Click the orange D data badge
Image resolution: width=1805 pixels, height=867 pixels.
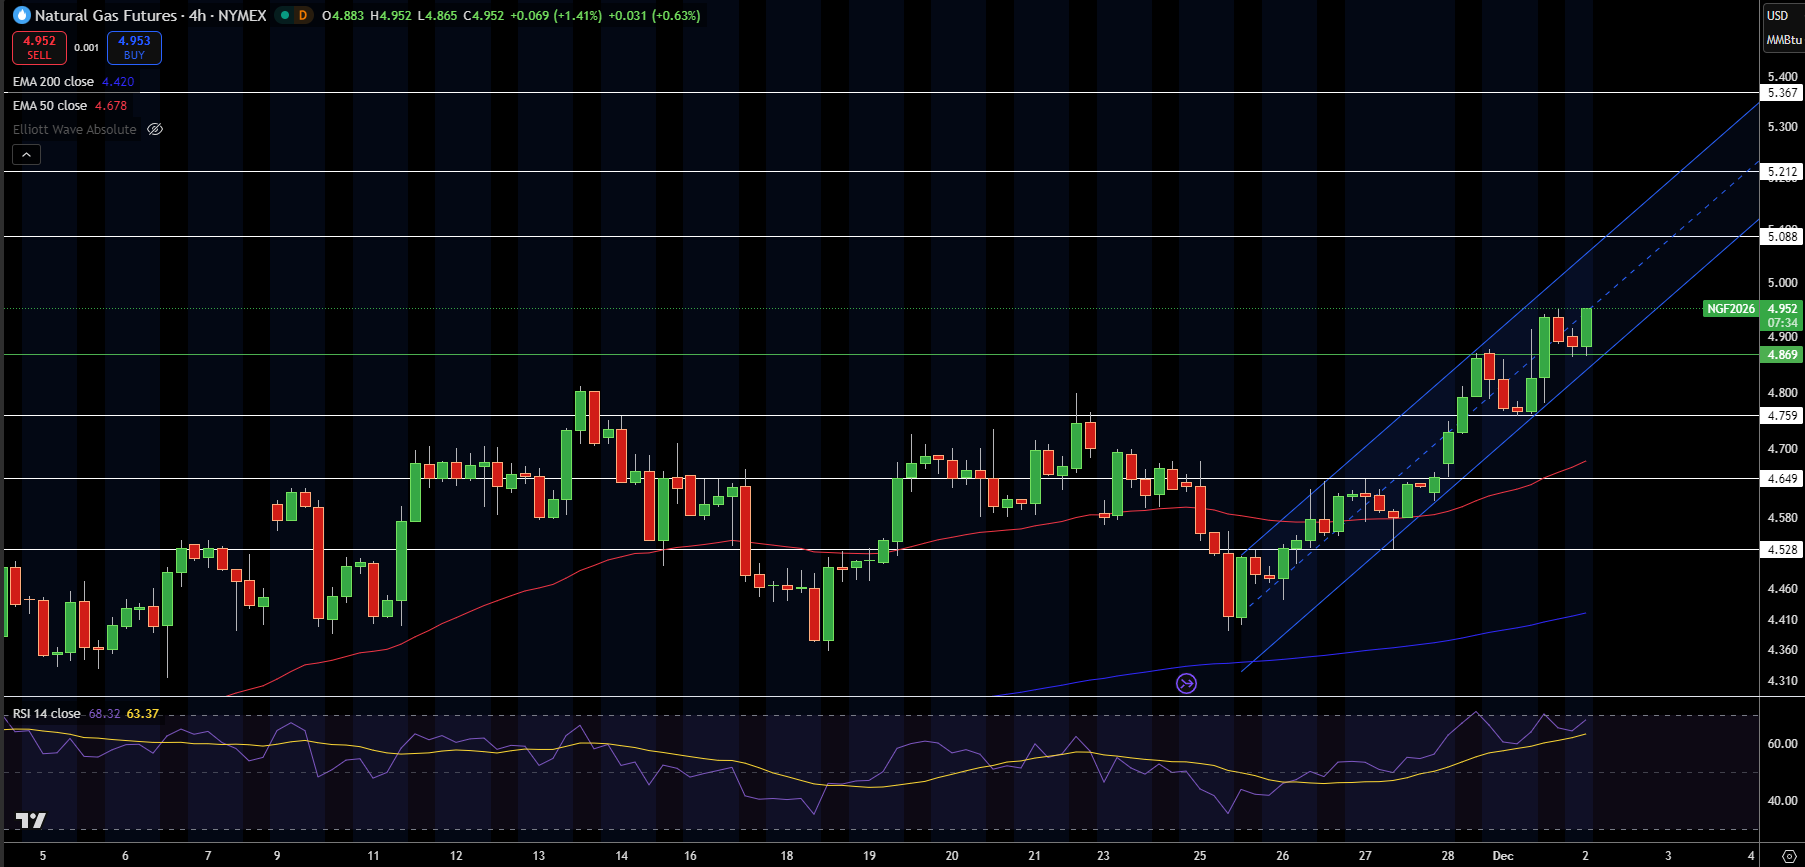tap(302, 15)
